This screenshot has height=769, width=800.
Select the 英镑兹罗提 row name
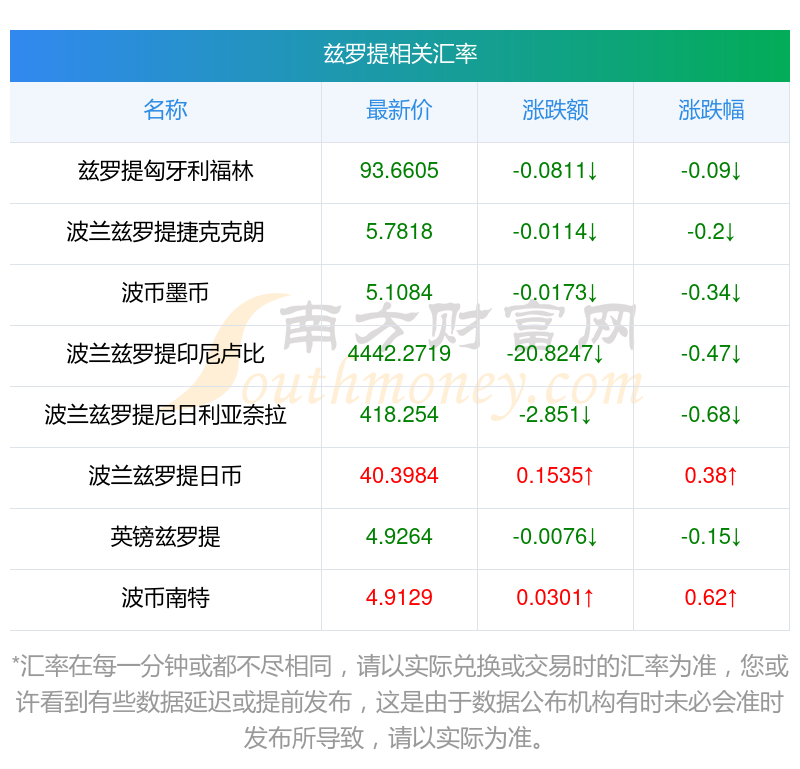click(x=165, y=537)
